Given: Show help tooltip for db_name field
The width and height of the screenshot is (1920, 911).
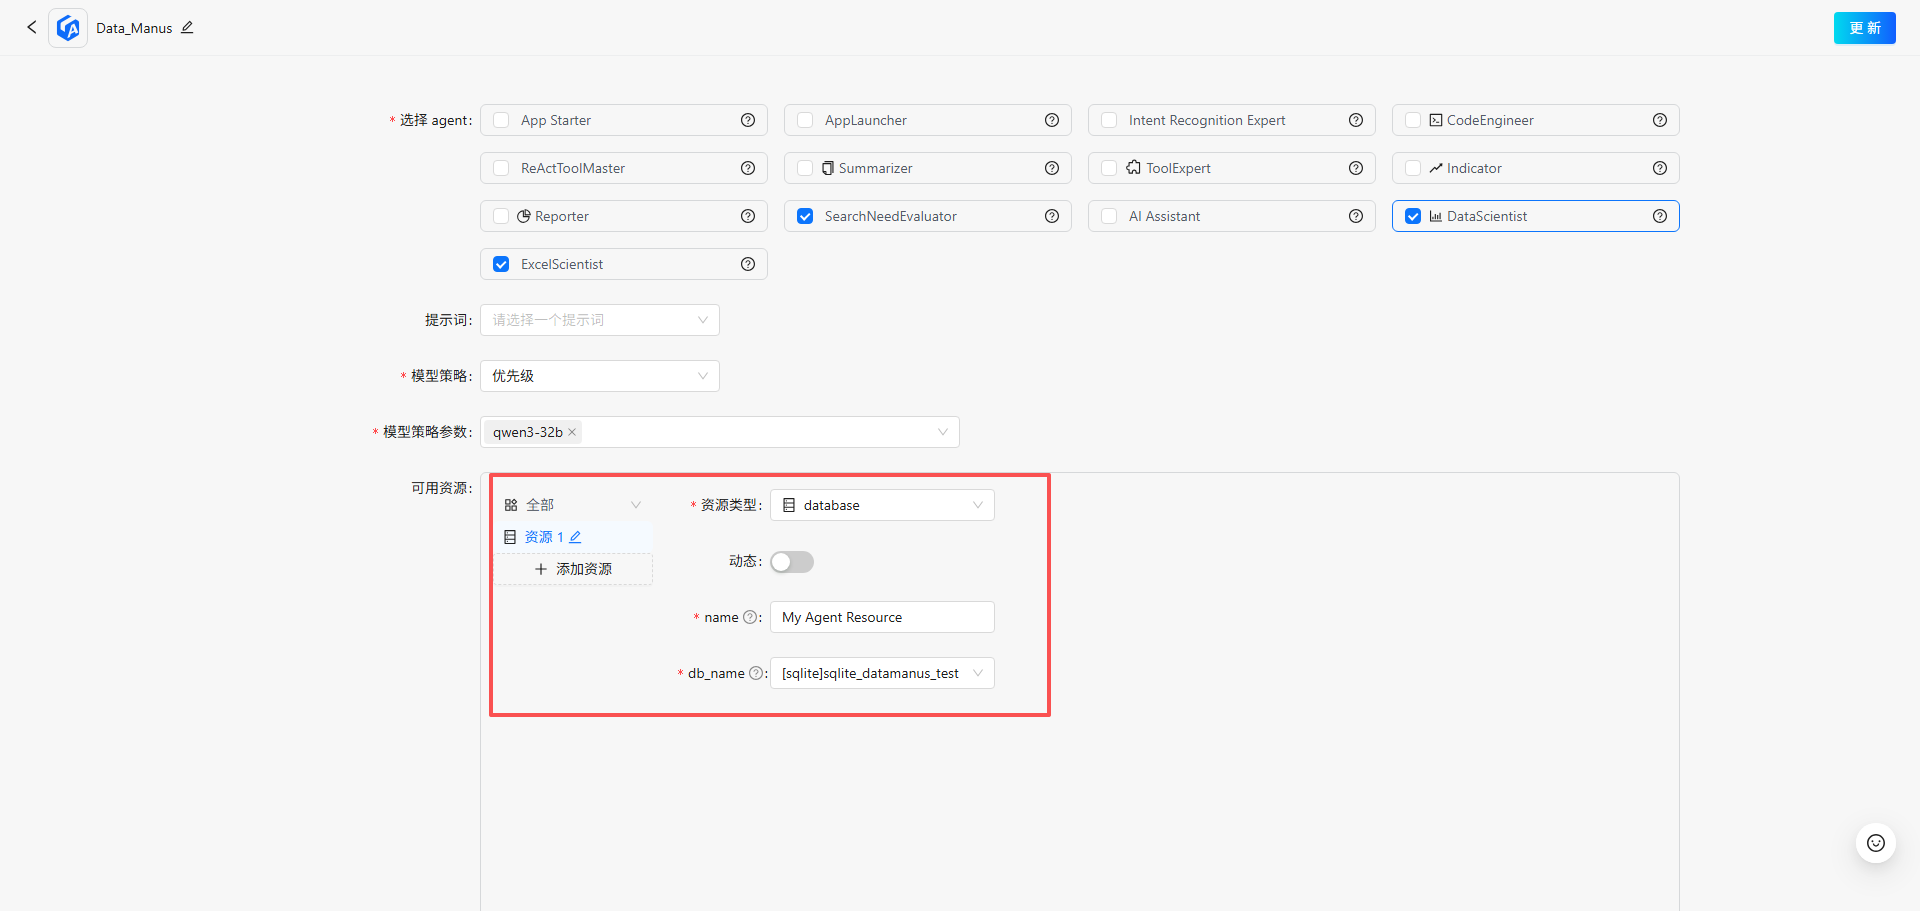Looking at the screenshot, I should (x=756, y=673).
